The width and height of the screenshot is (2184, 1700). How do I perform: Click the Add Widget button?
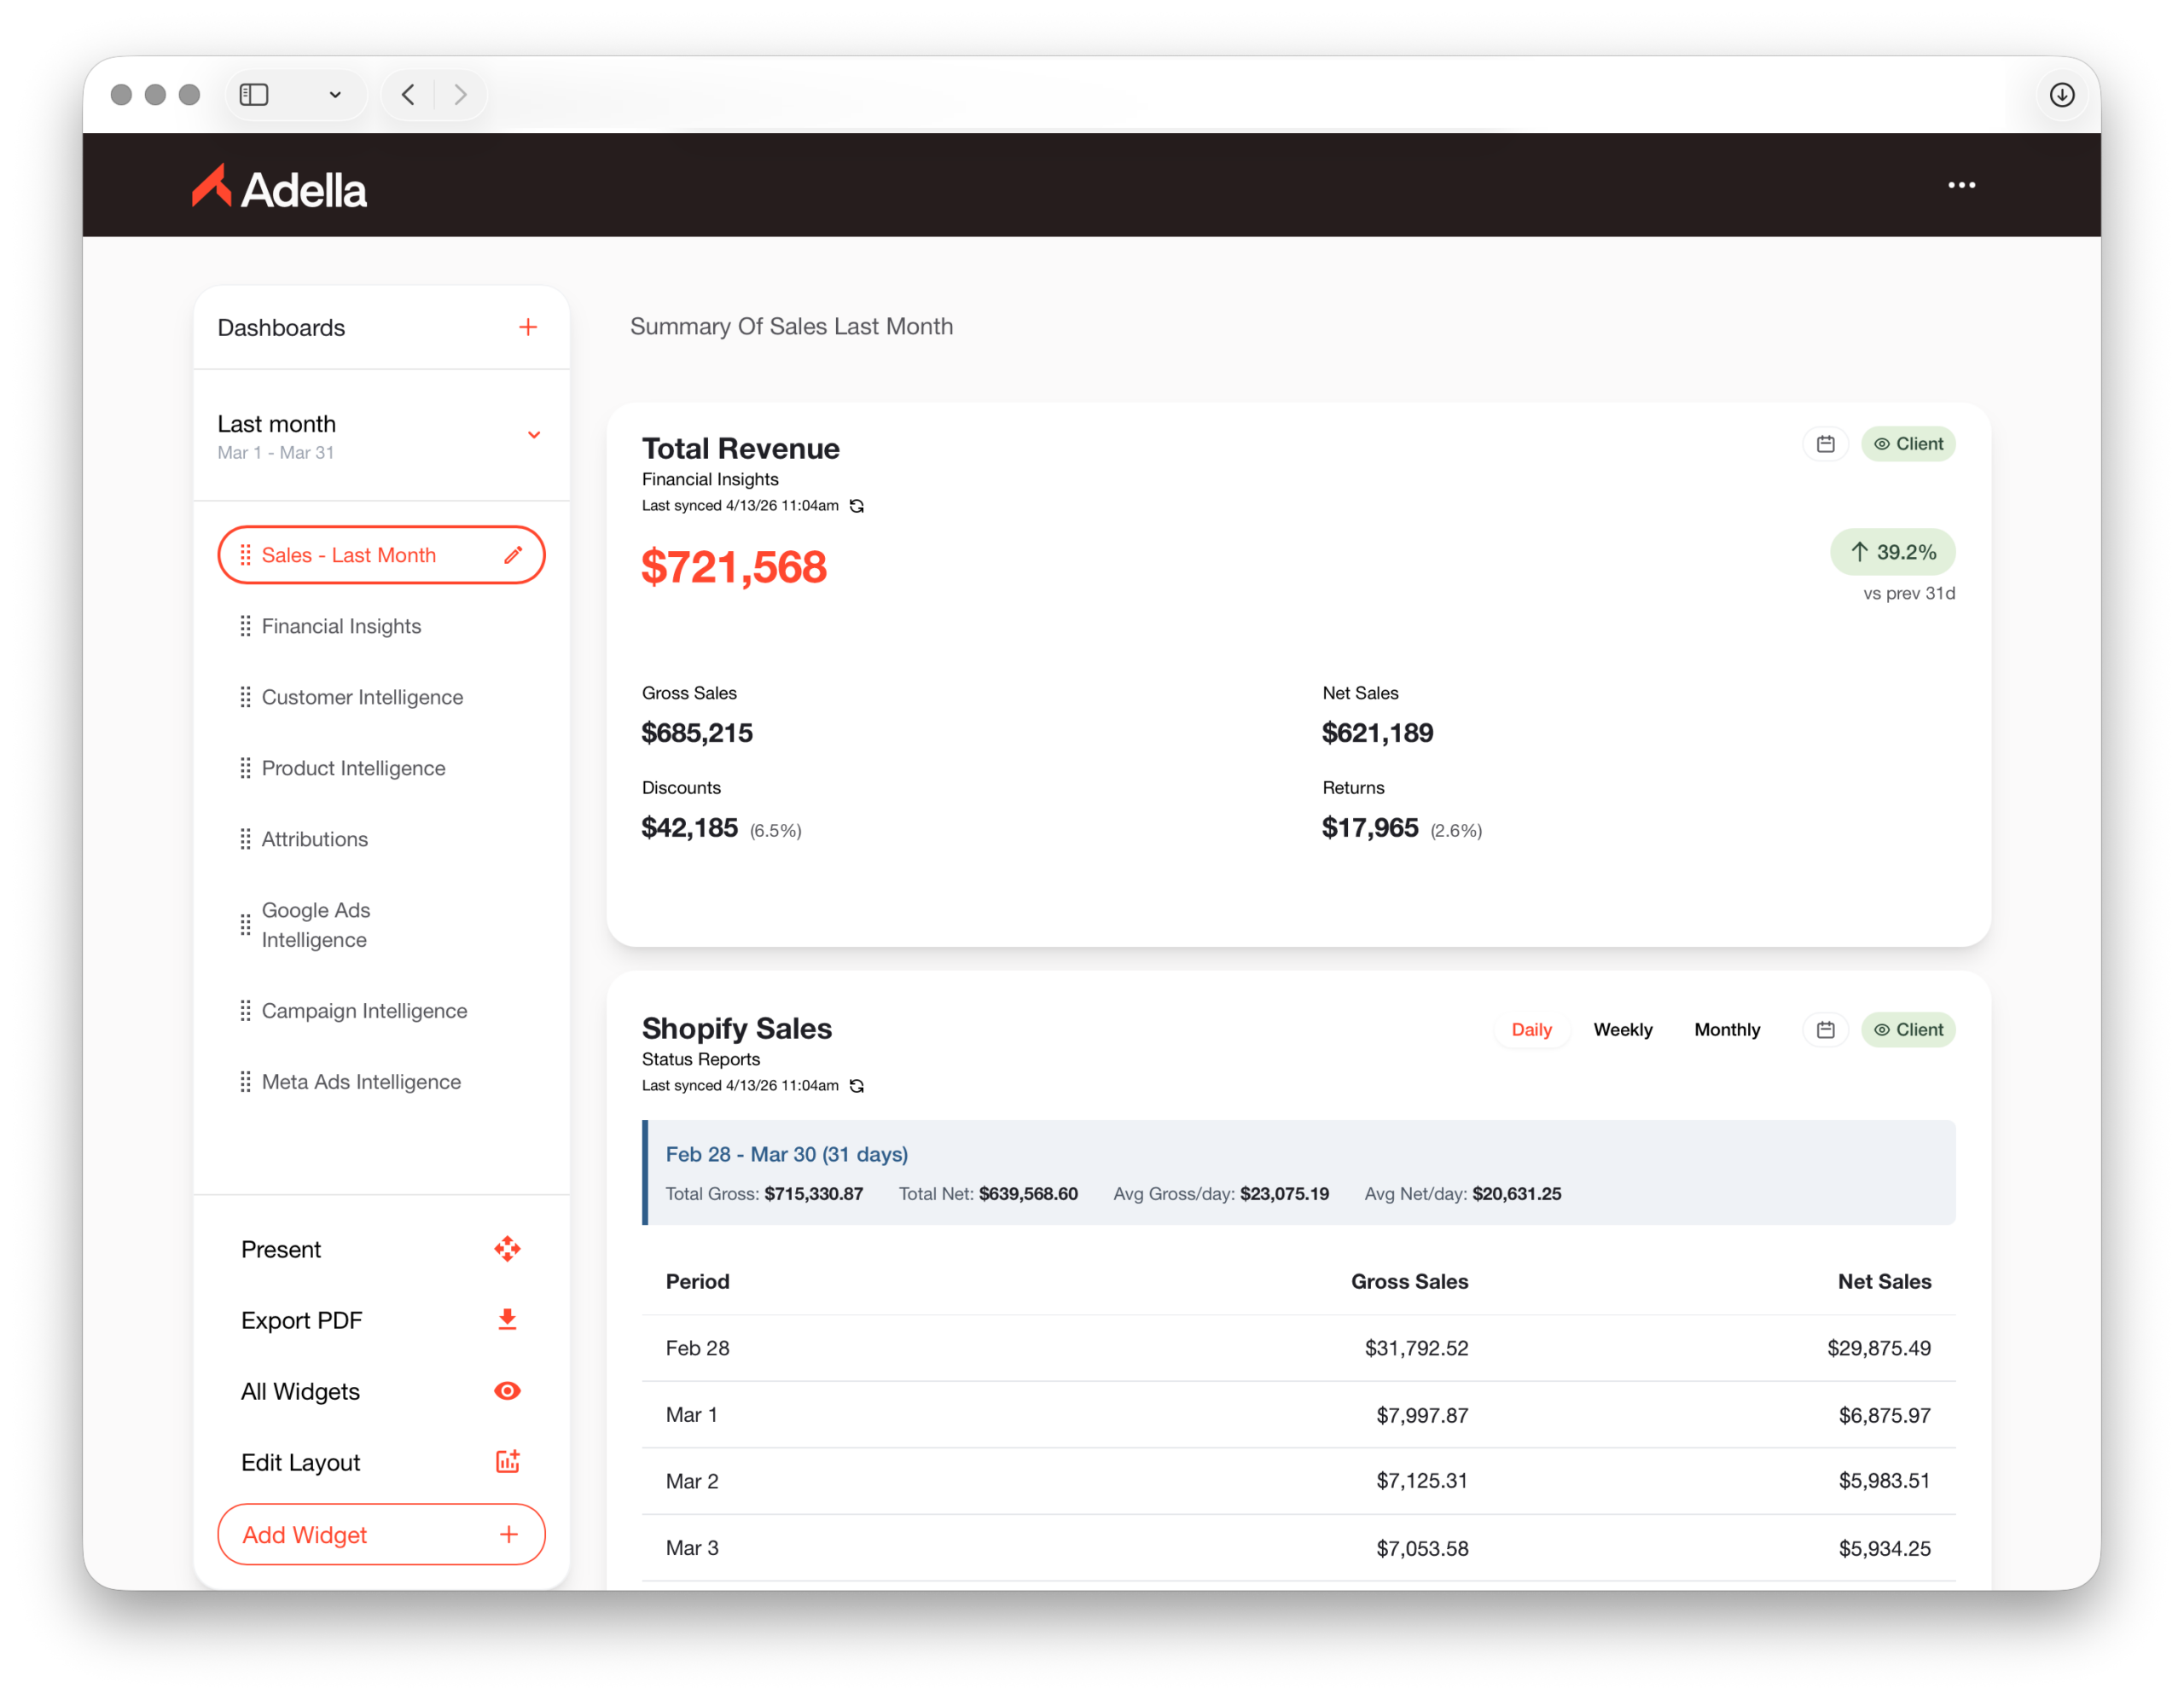tap(381, 1534)
